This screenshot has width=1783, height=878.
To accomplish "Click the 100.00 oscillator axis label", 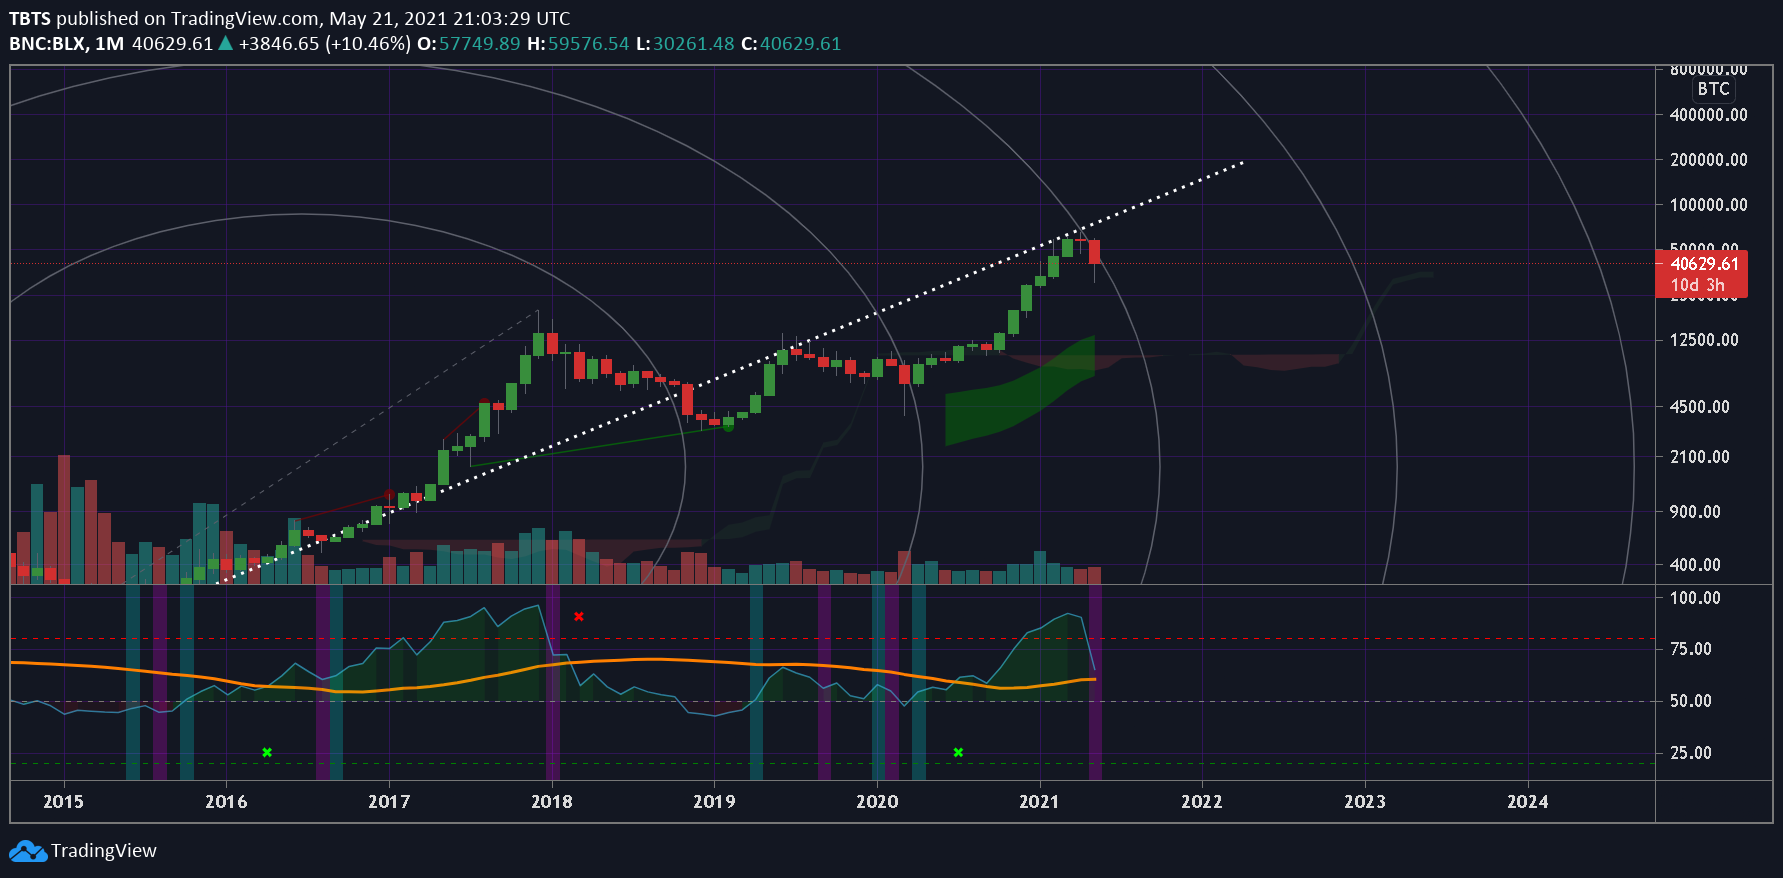I will (x=1695, y=598).
